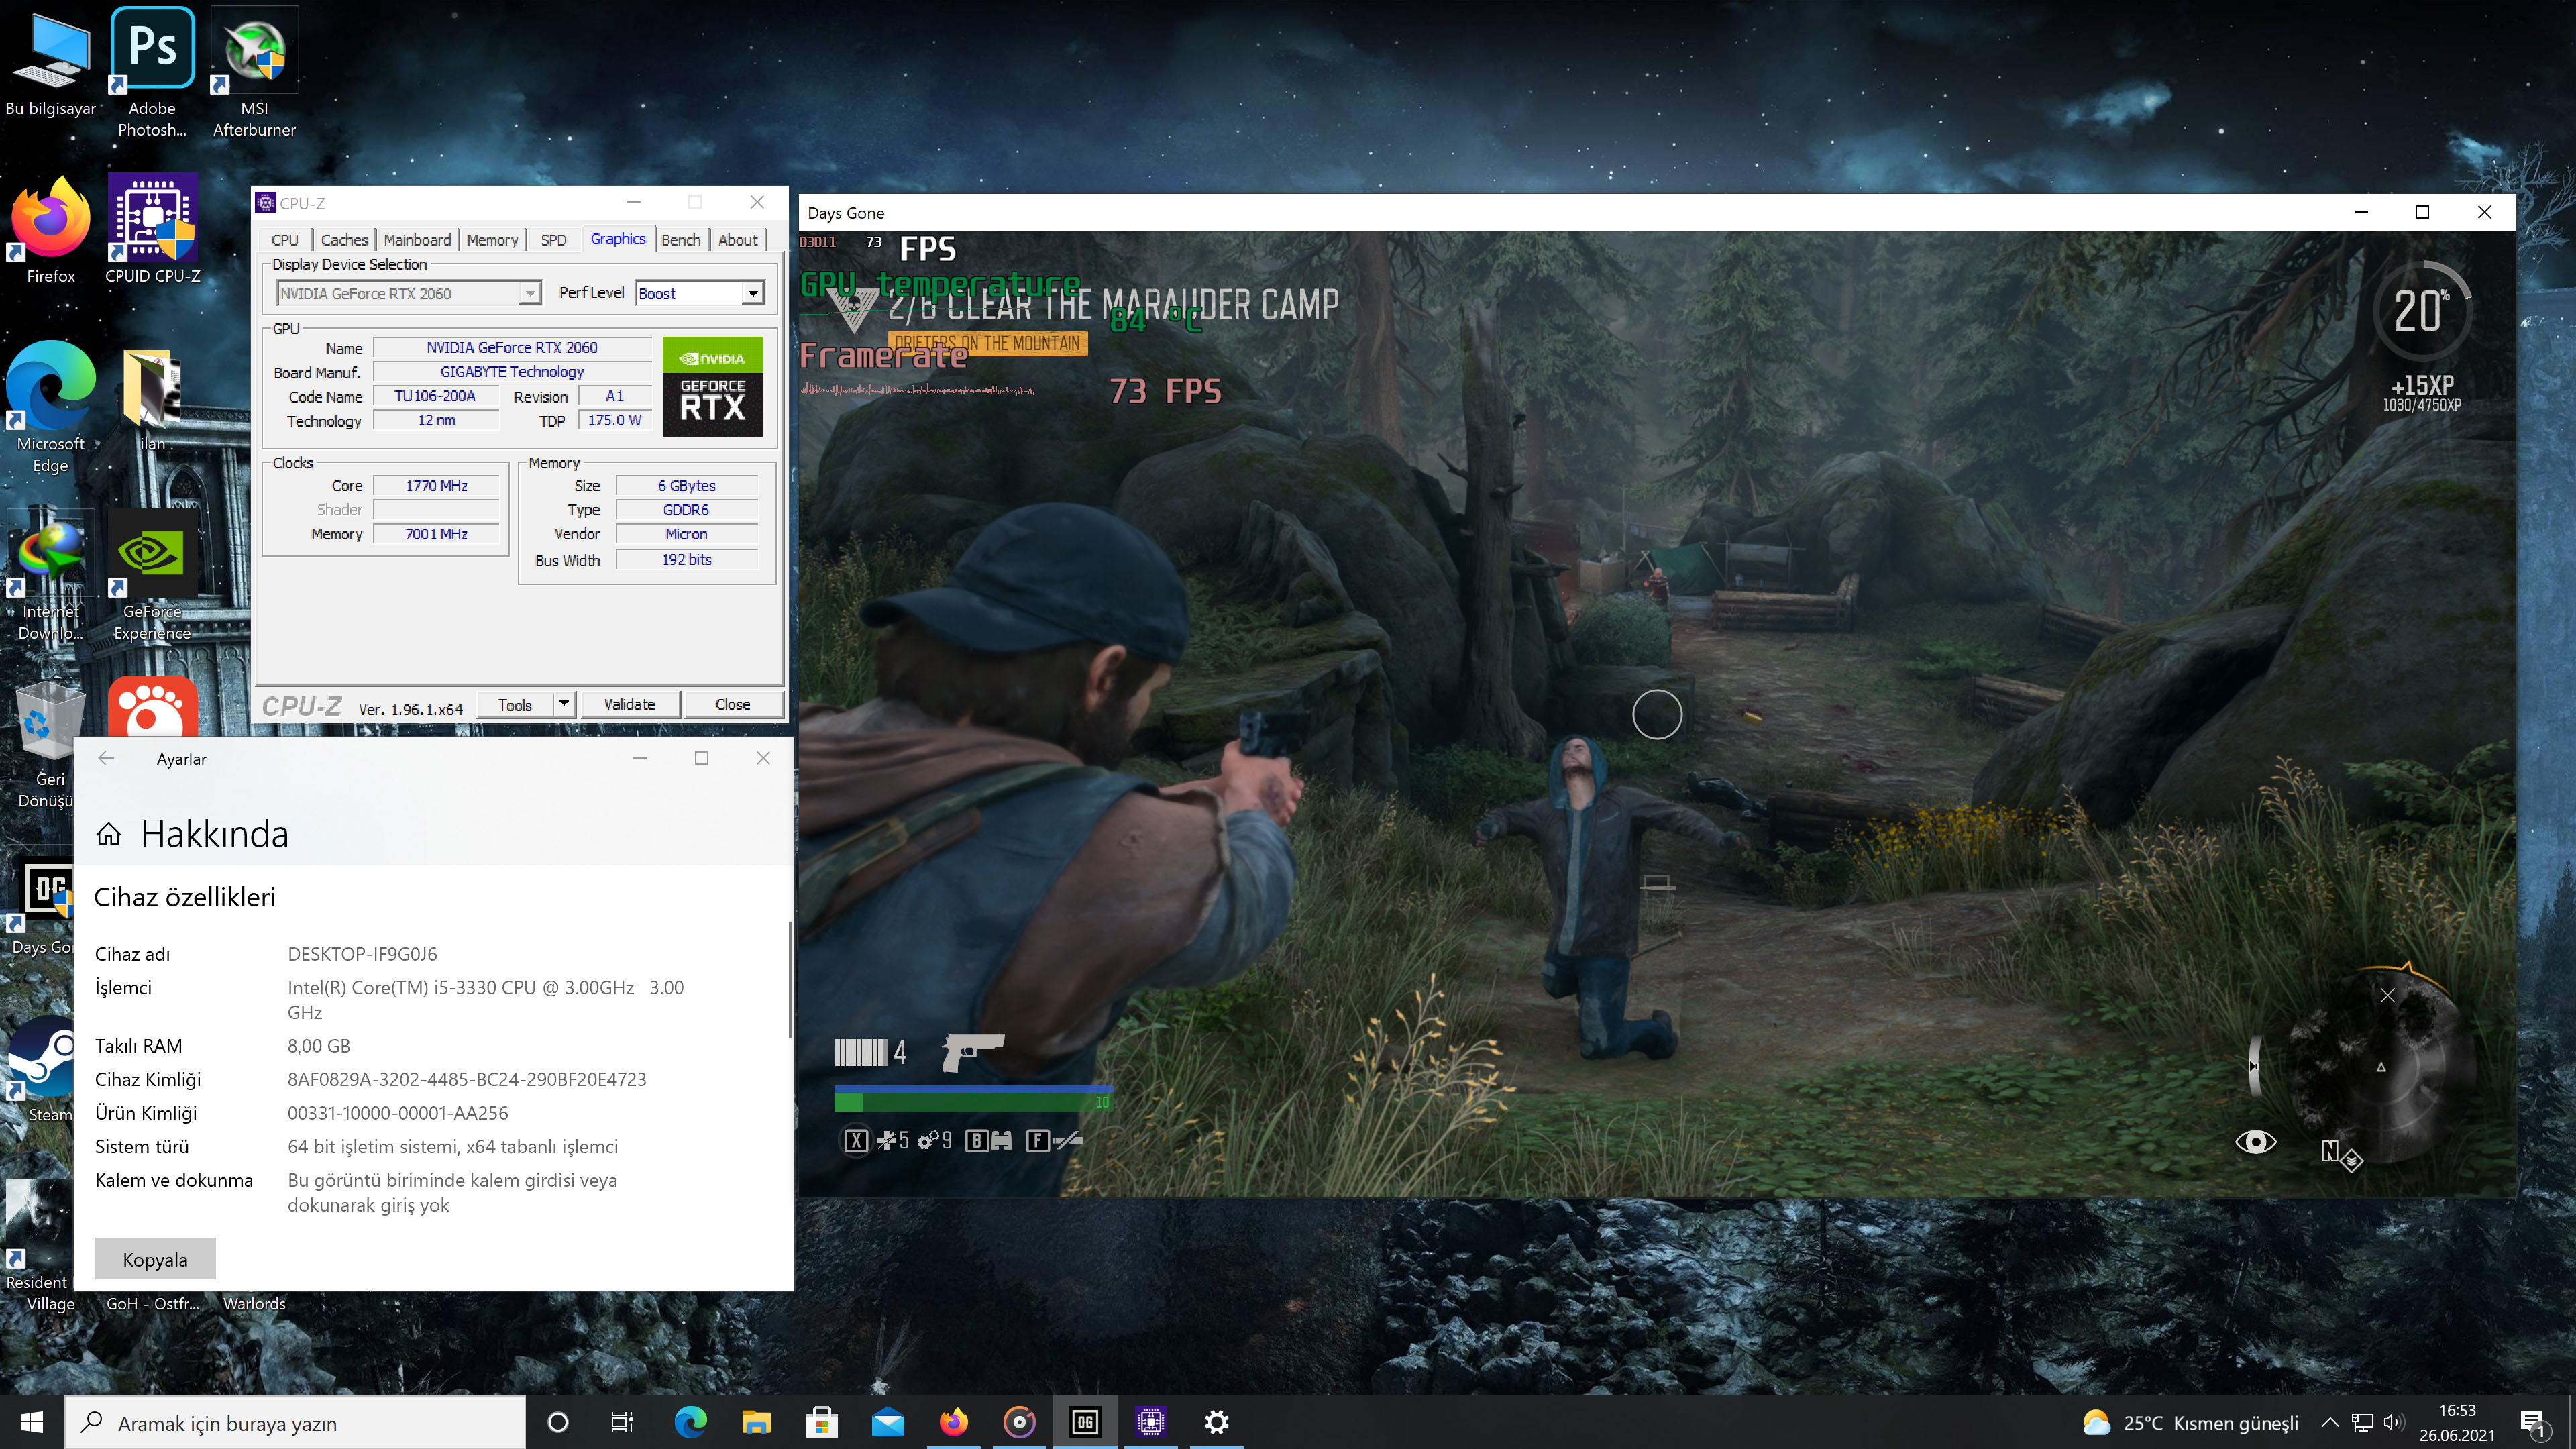Screen dimensions: 2576x1449
Task: Open CPUID CPU-Z desktop shortcut
Action: coord(152,230)
